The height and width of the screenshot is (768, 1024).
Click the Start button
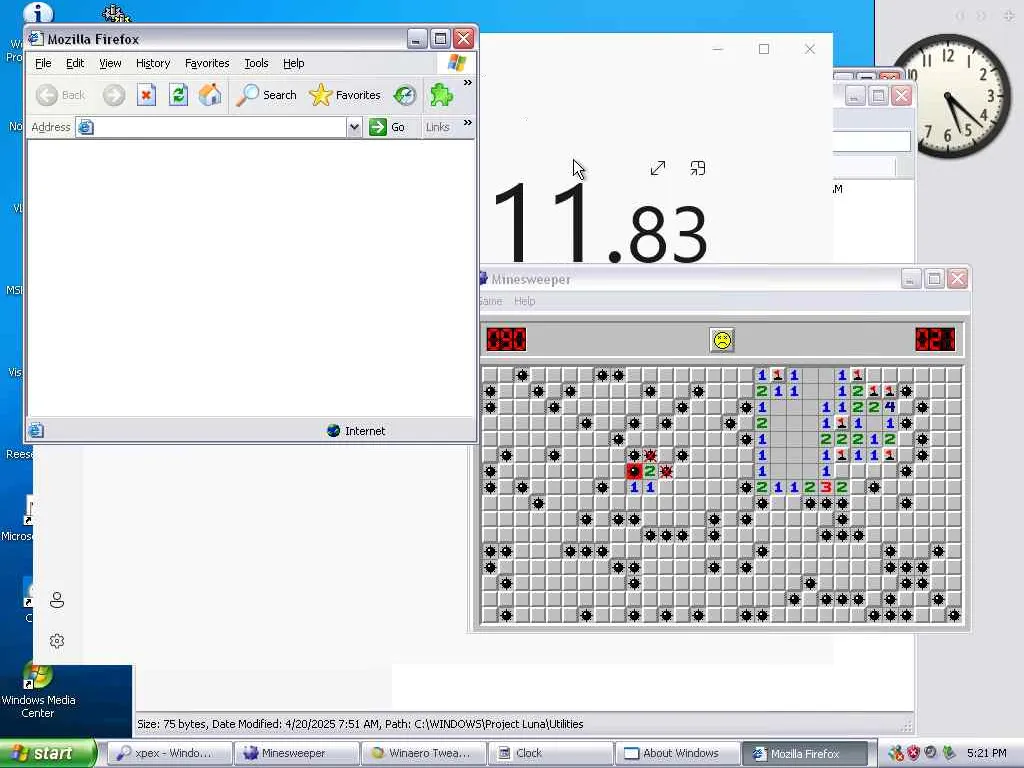(48, 753)
